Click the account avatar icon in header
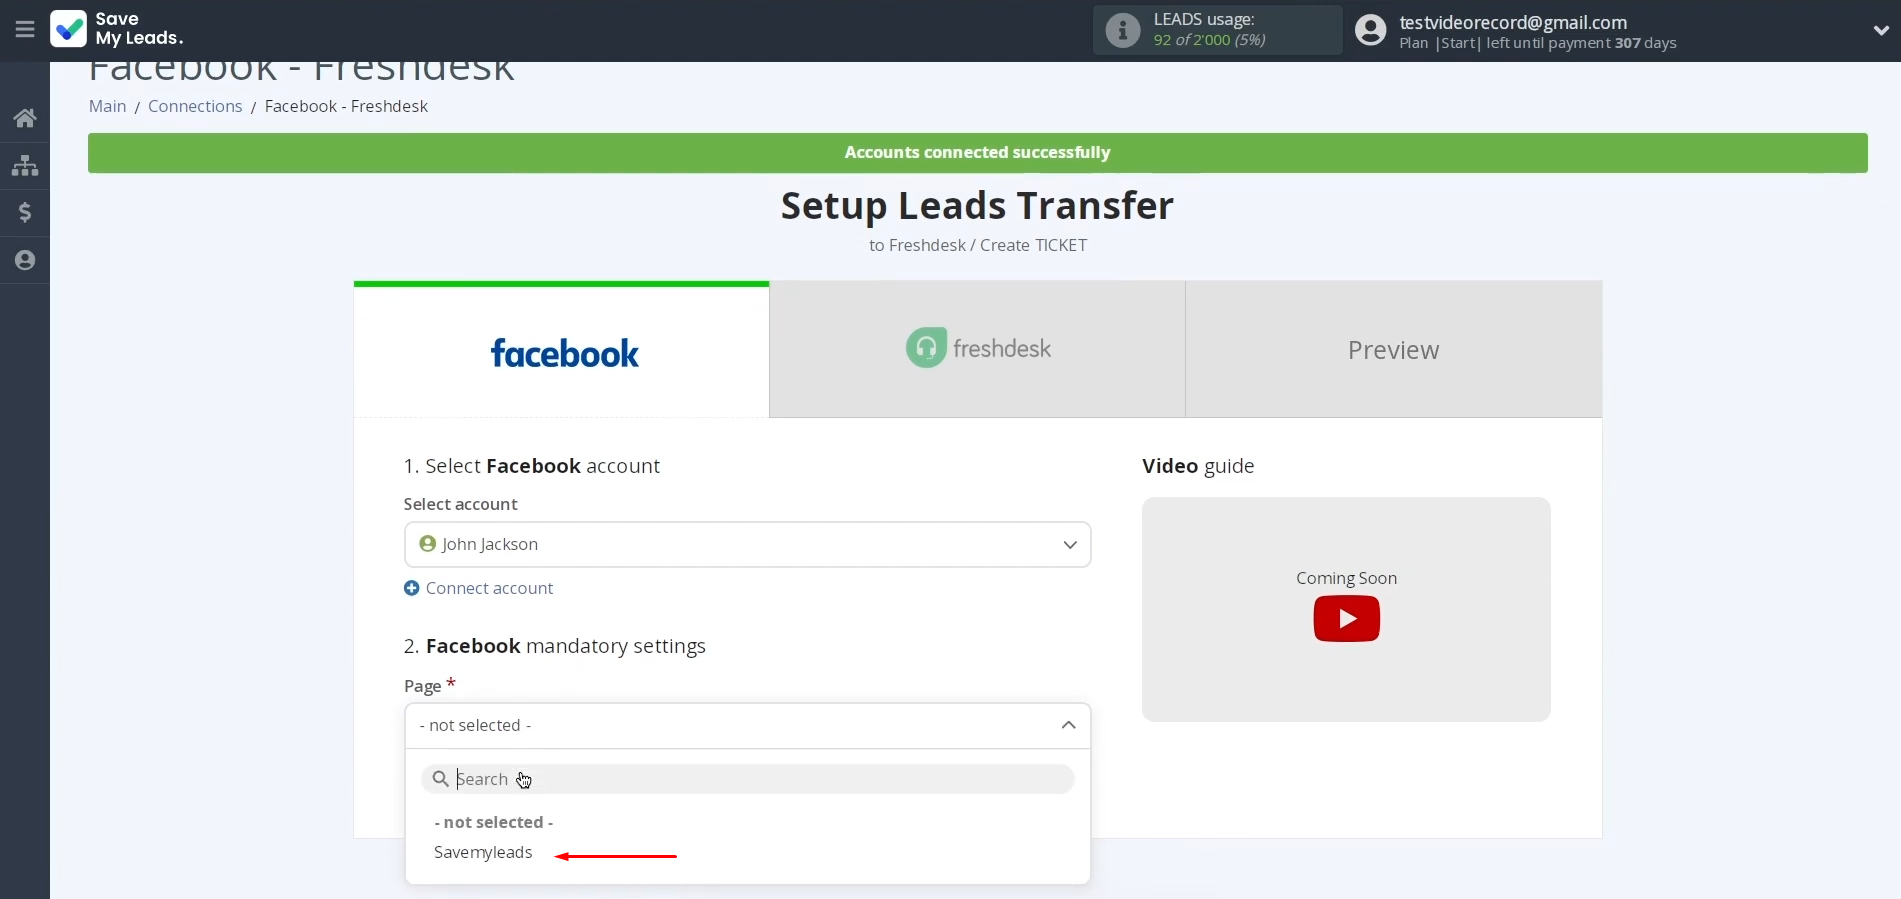This screenshot has height=899, width=1901. (x=1371, y=30)
